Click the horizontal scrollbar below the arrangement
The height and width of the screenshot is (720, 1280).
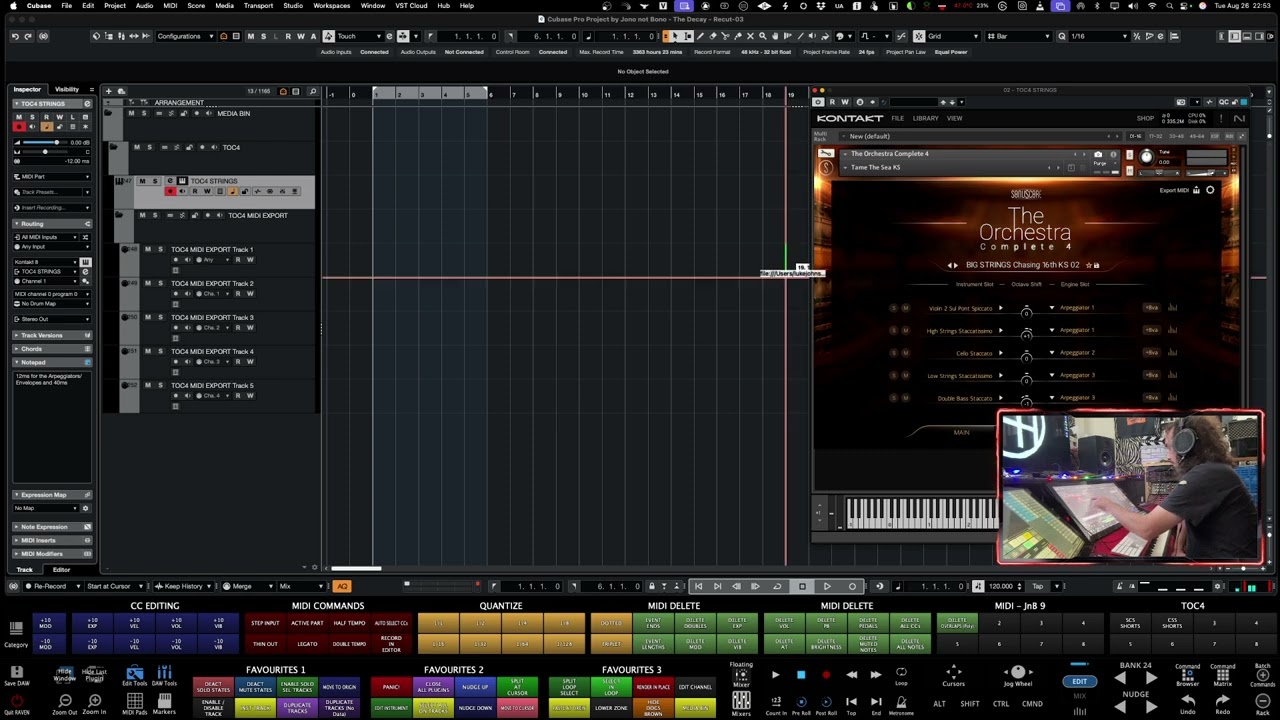pyautogui.click(x=355, y=568)
